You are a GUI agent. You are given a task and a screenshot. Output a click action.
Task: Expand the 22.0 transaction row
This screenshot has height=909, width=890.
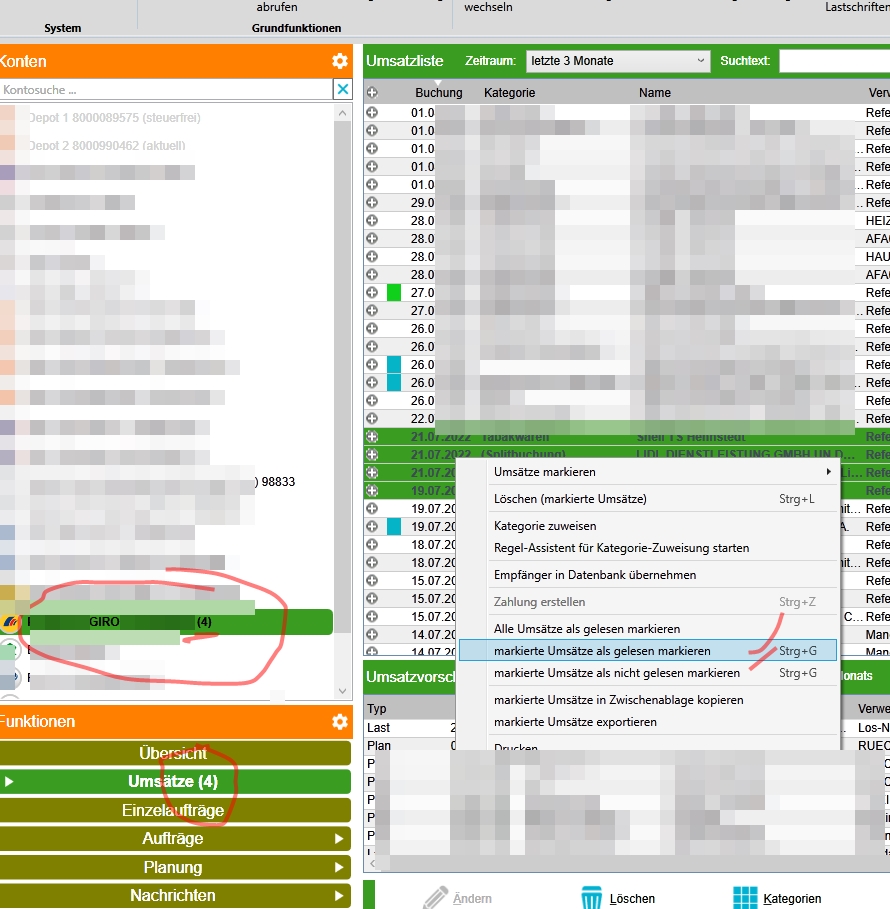click(372, 419)
